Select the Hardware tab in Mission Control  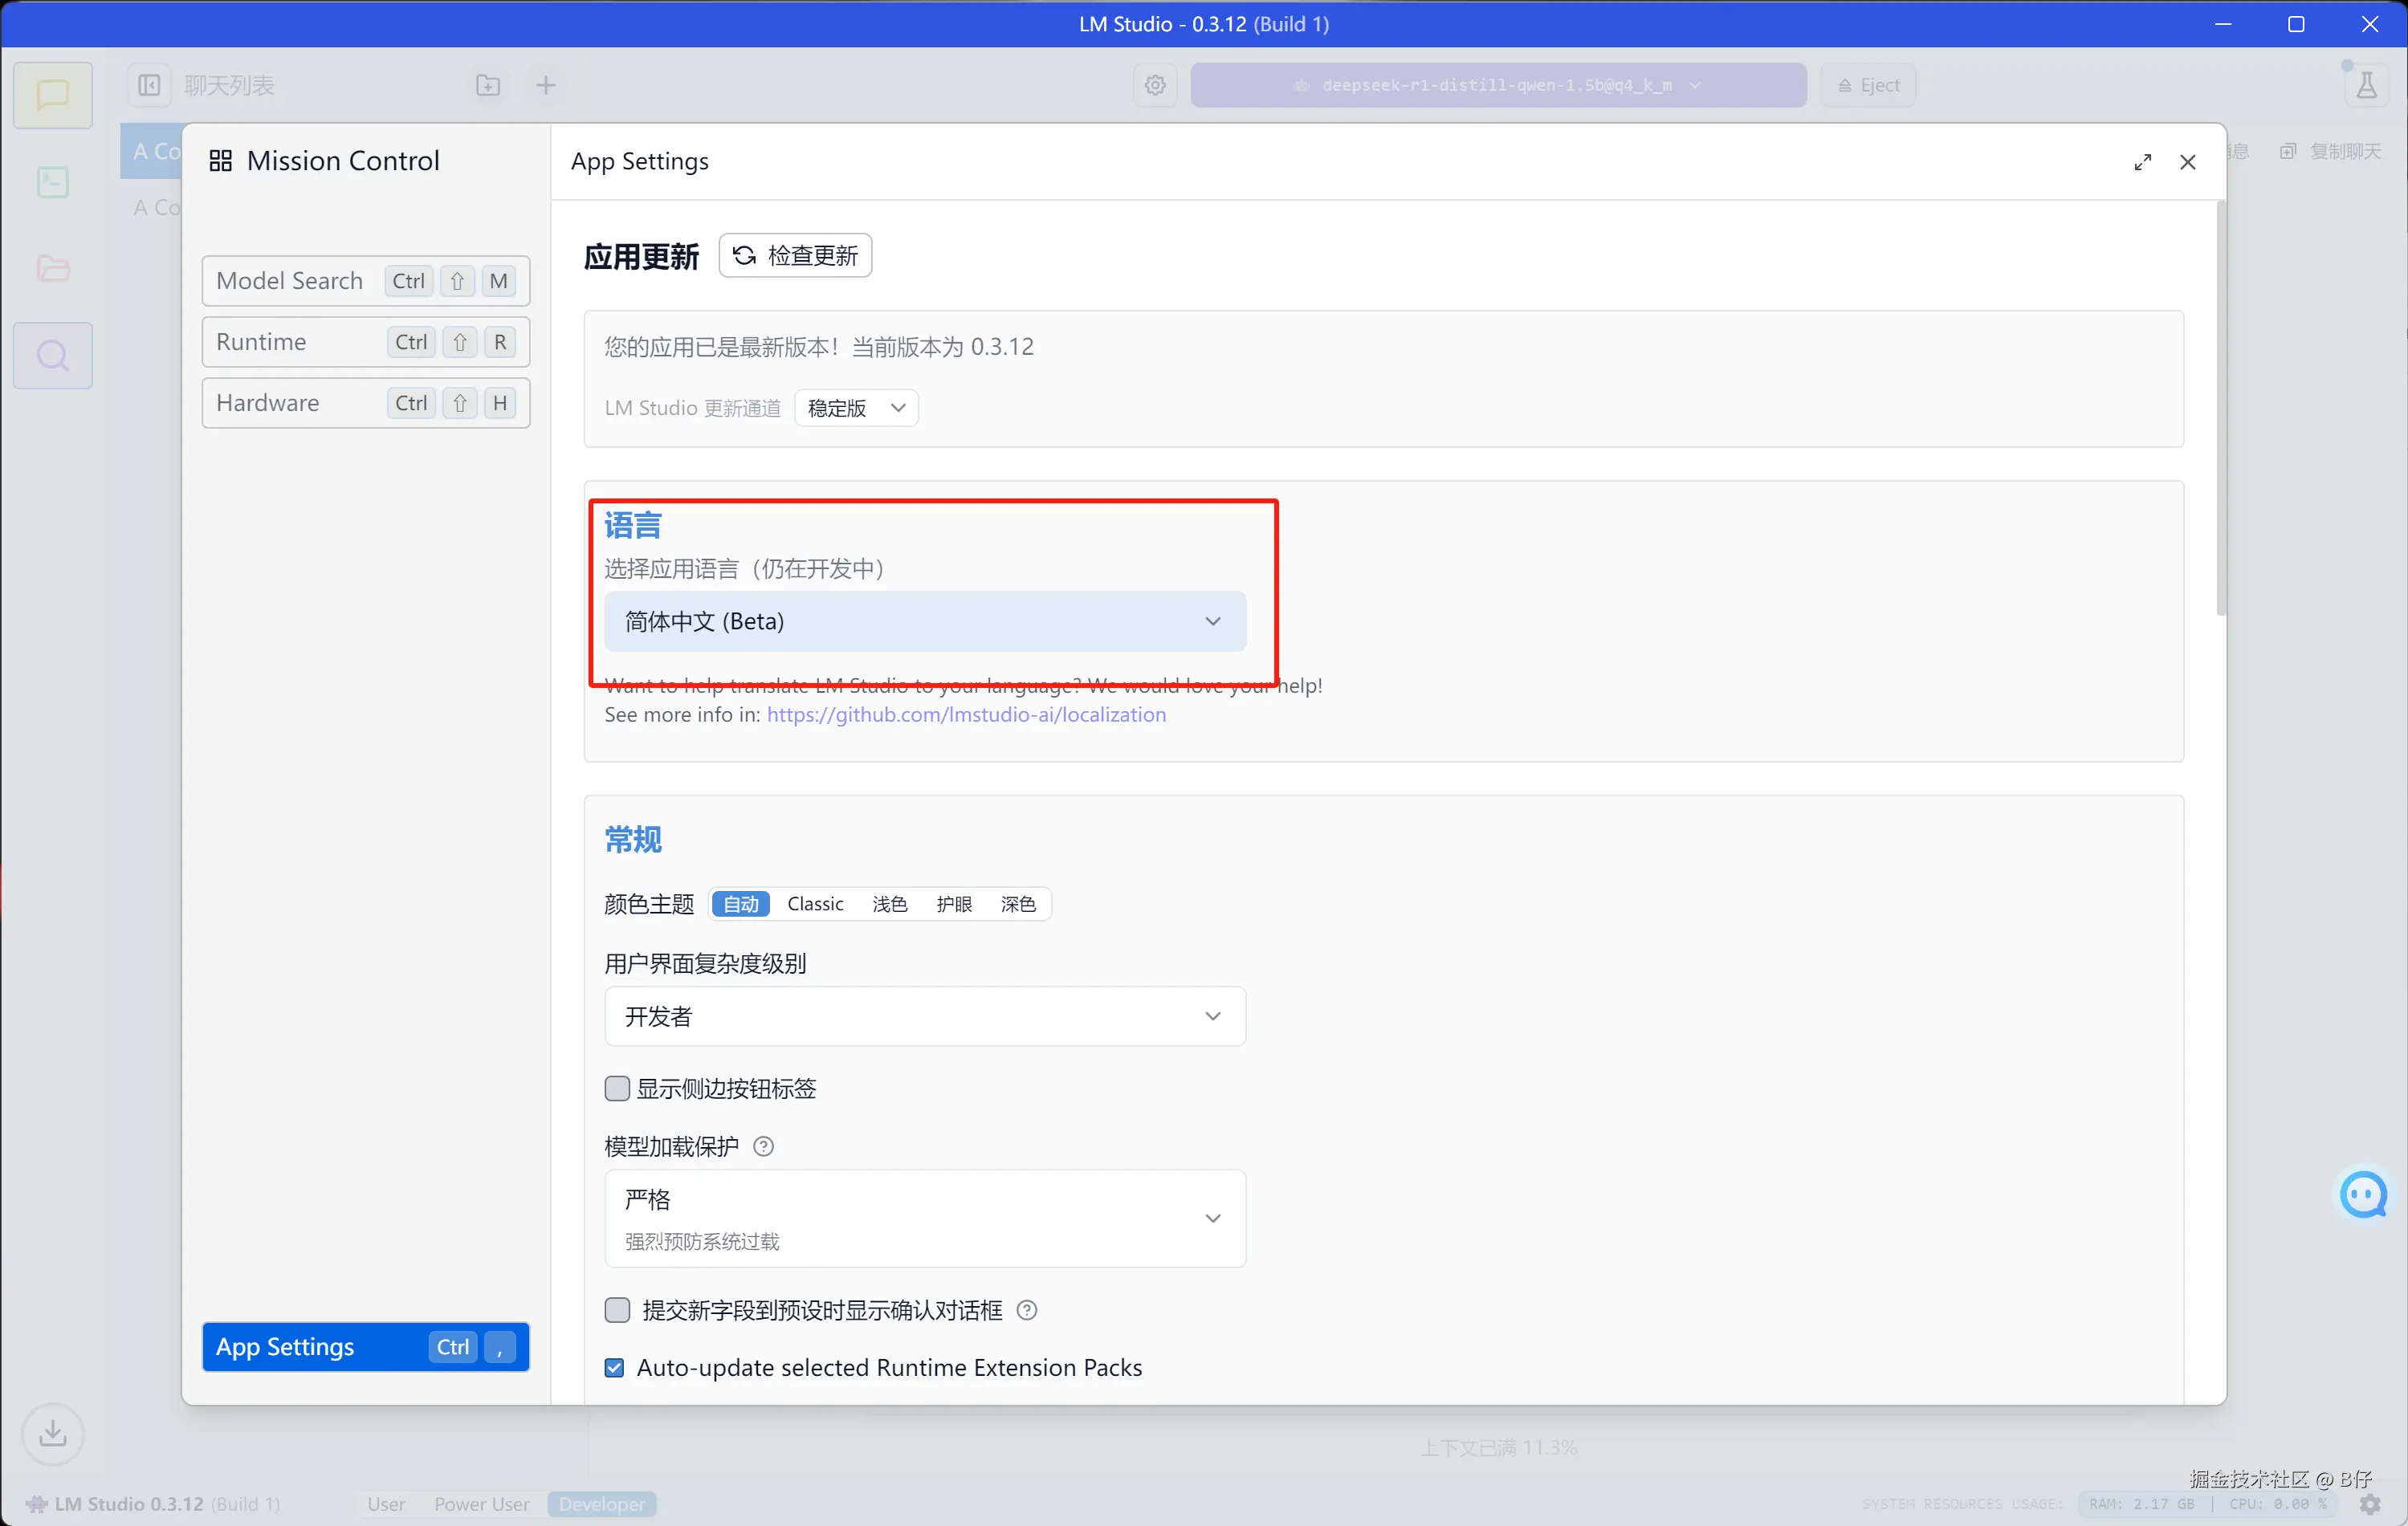coord(365,403)
